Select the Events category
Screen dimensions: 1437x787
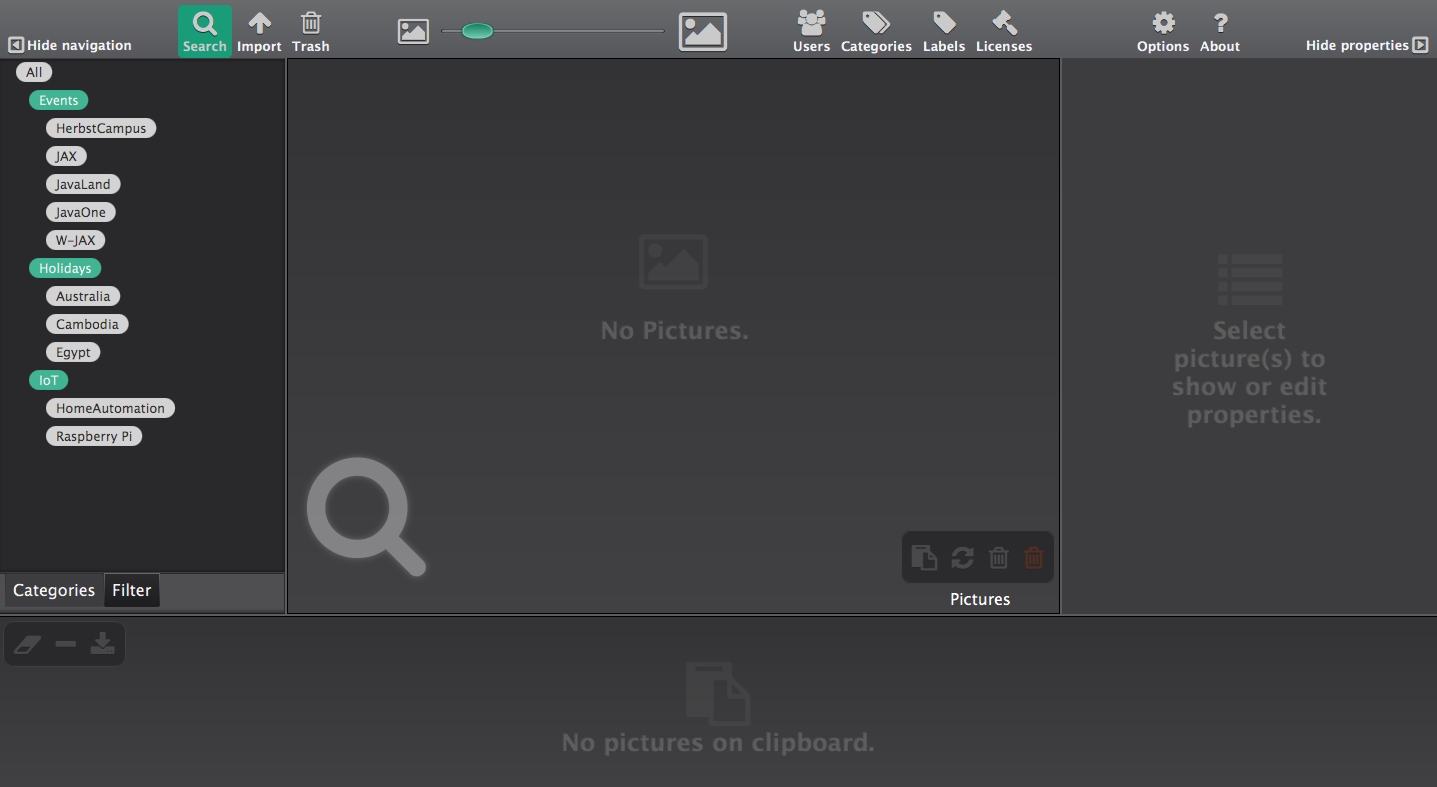tap(59, 100)
